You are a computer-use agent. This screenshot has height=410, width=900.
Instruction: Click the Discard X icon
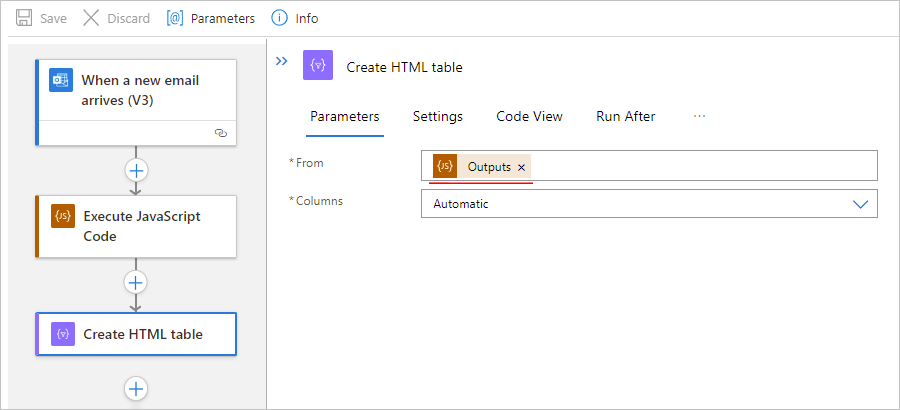[x=91, y=18]
